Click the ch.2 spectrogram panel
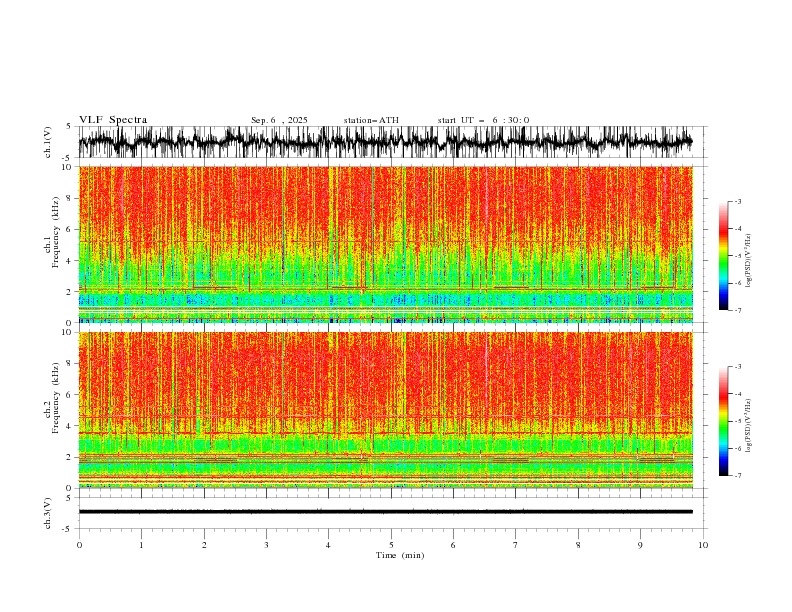 tap(386, 410)
